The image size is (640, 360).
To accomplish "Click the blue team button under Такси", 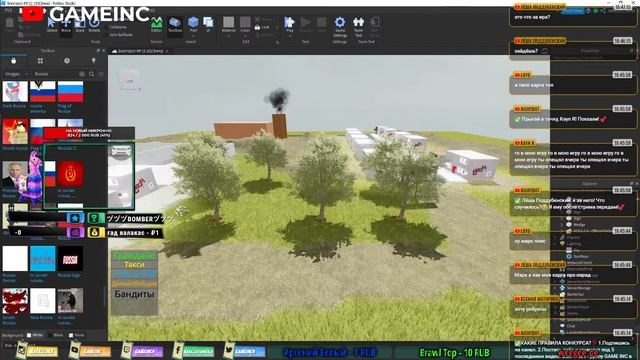I will click(x=134, y=273).
